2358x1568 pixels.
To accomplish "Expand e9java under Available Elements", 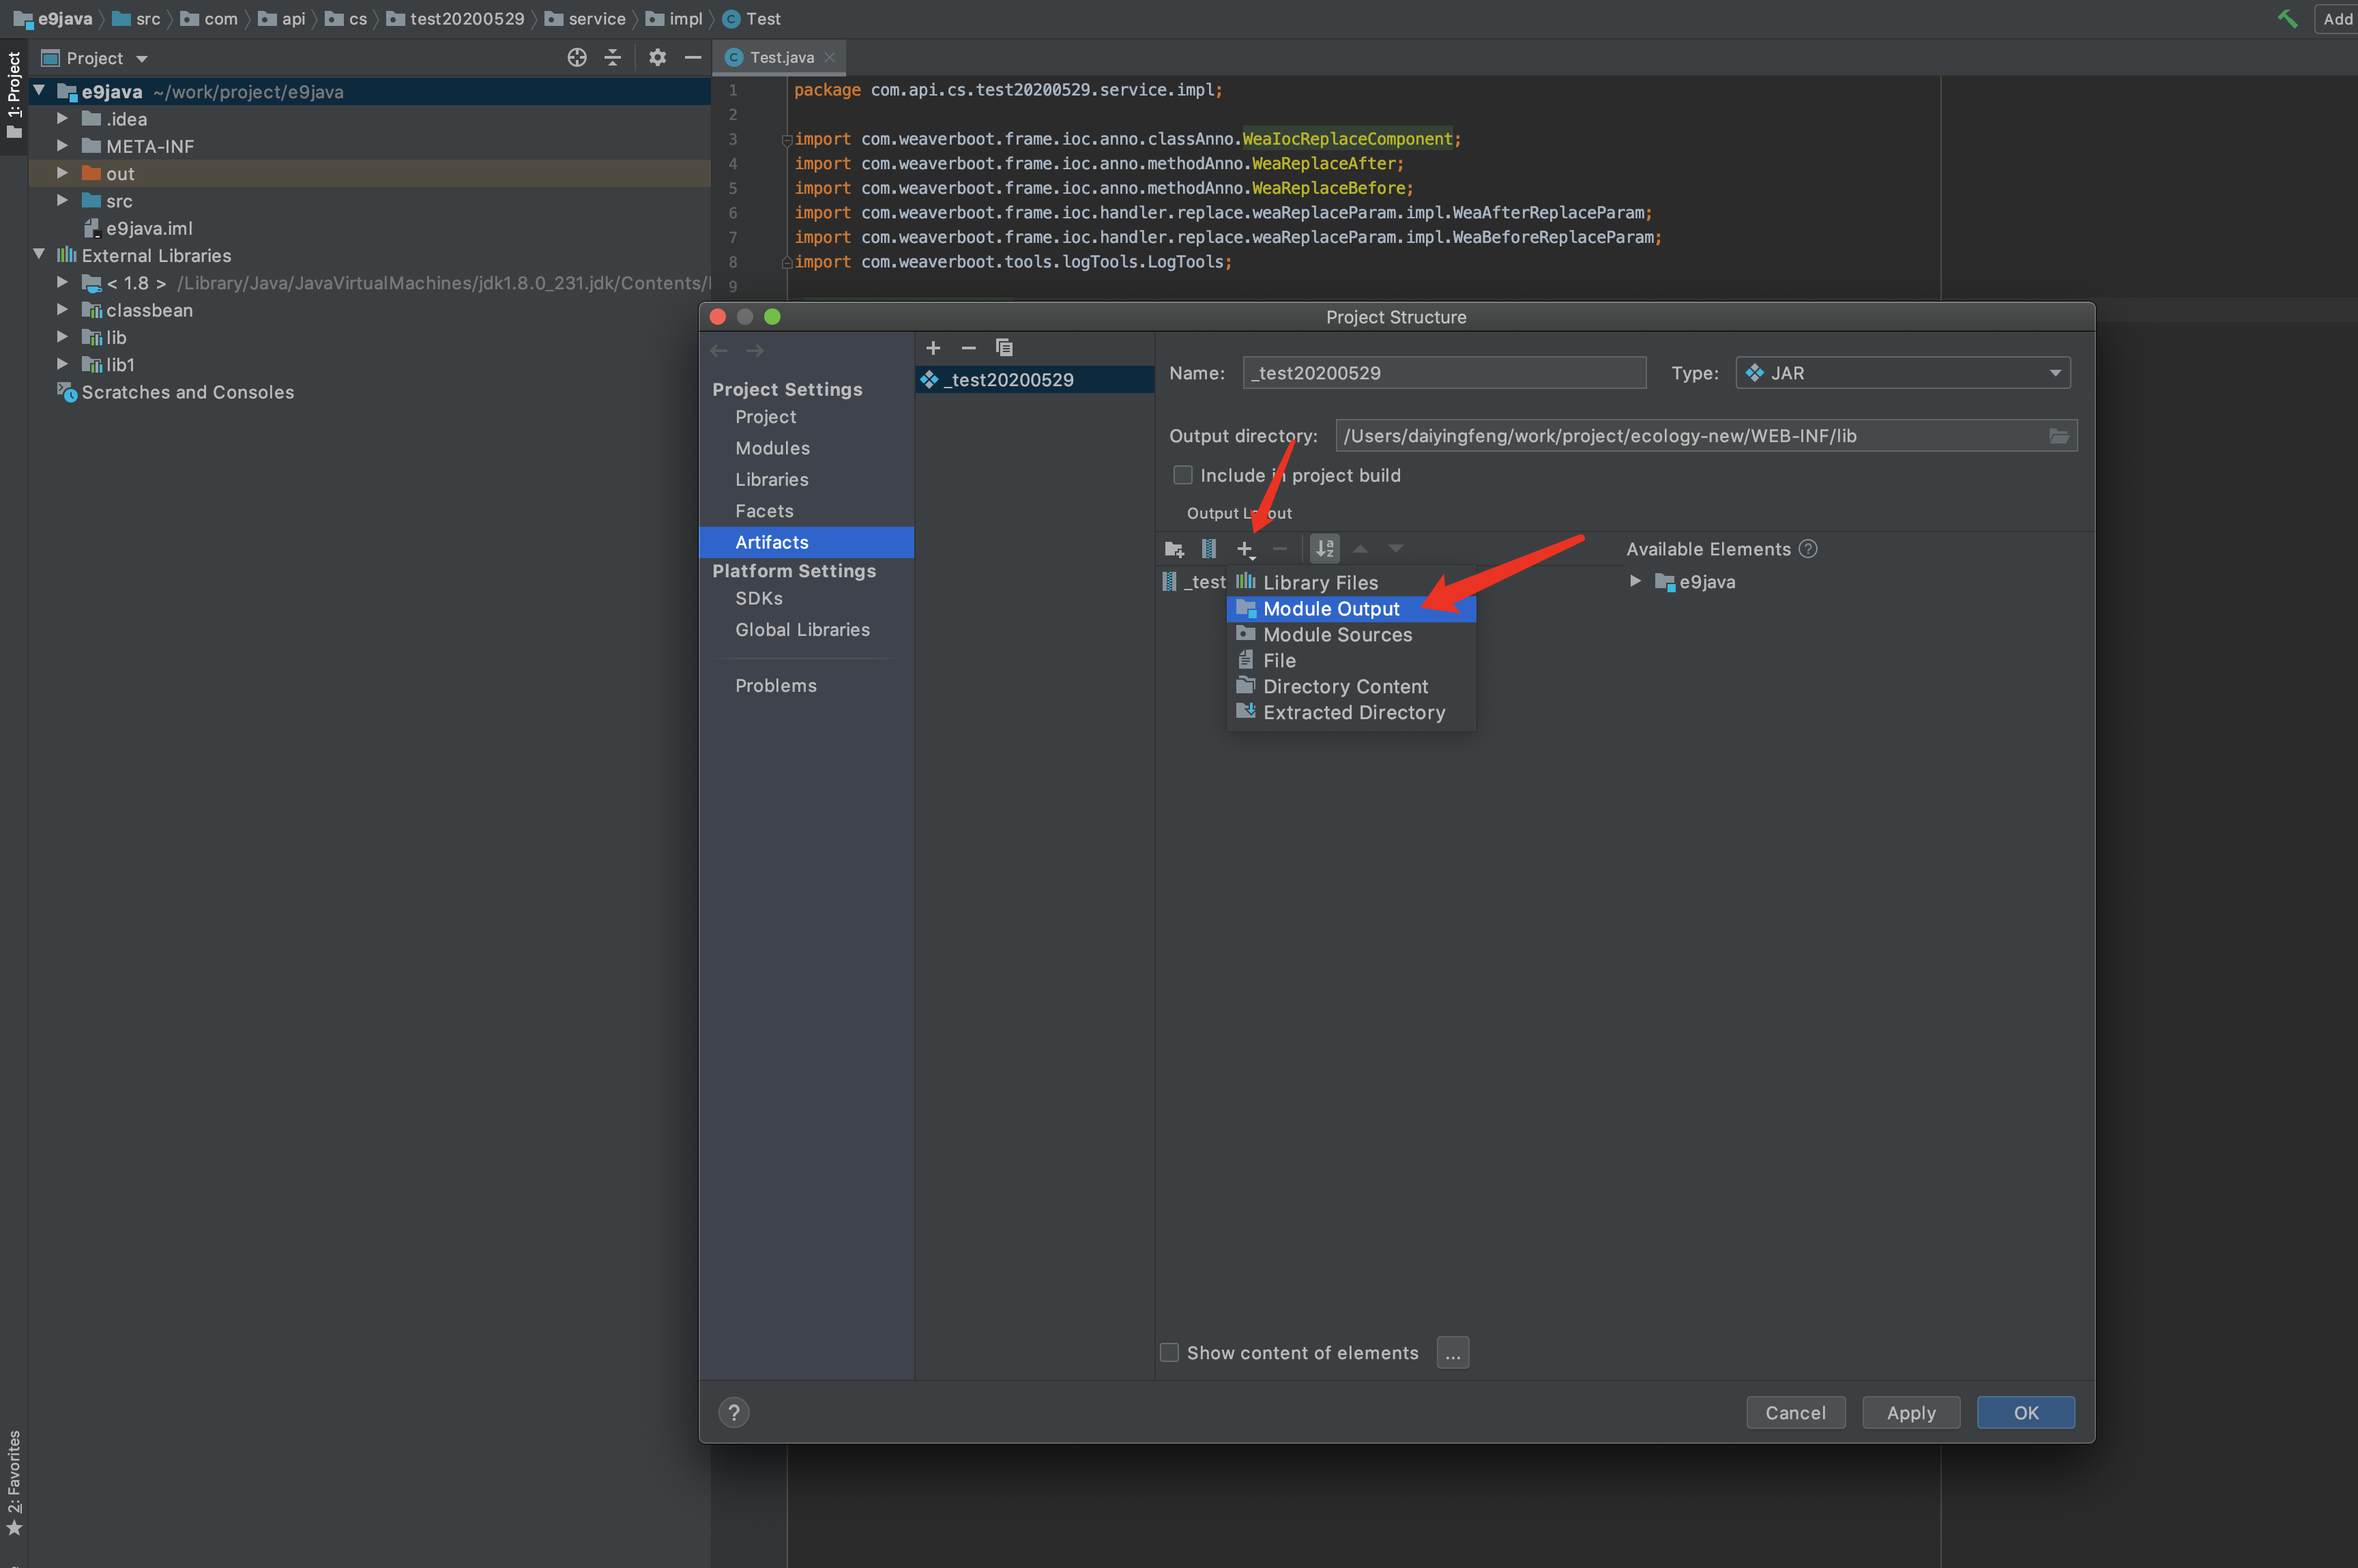I will point(1635,581).
